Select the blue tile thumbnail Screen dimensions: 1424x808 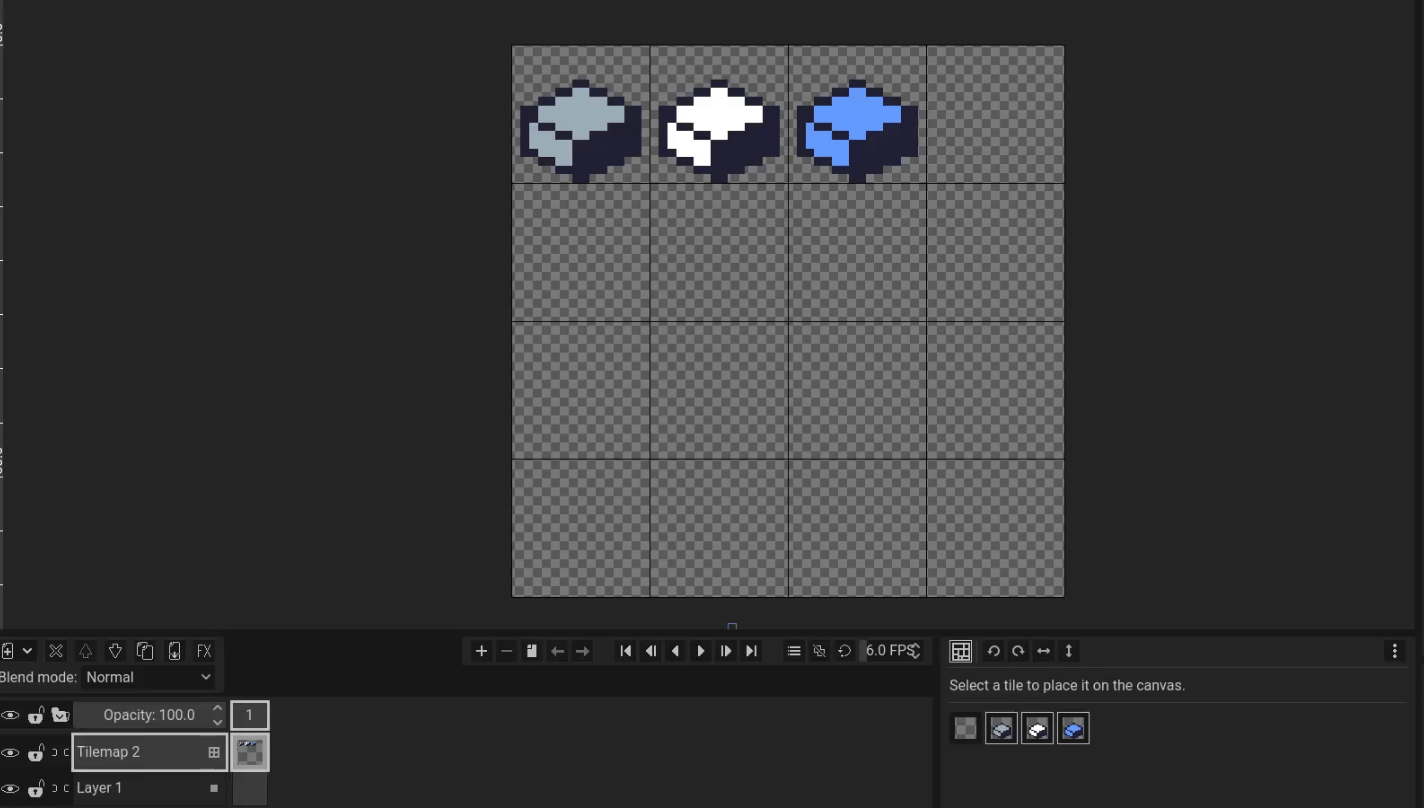click(1072, 728)
